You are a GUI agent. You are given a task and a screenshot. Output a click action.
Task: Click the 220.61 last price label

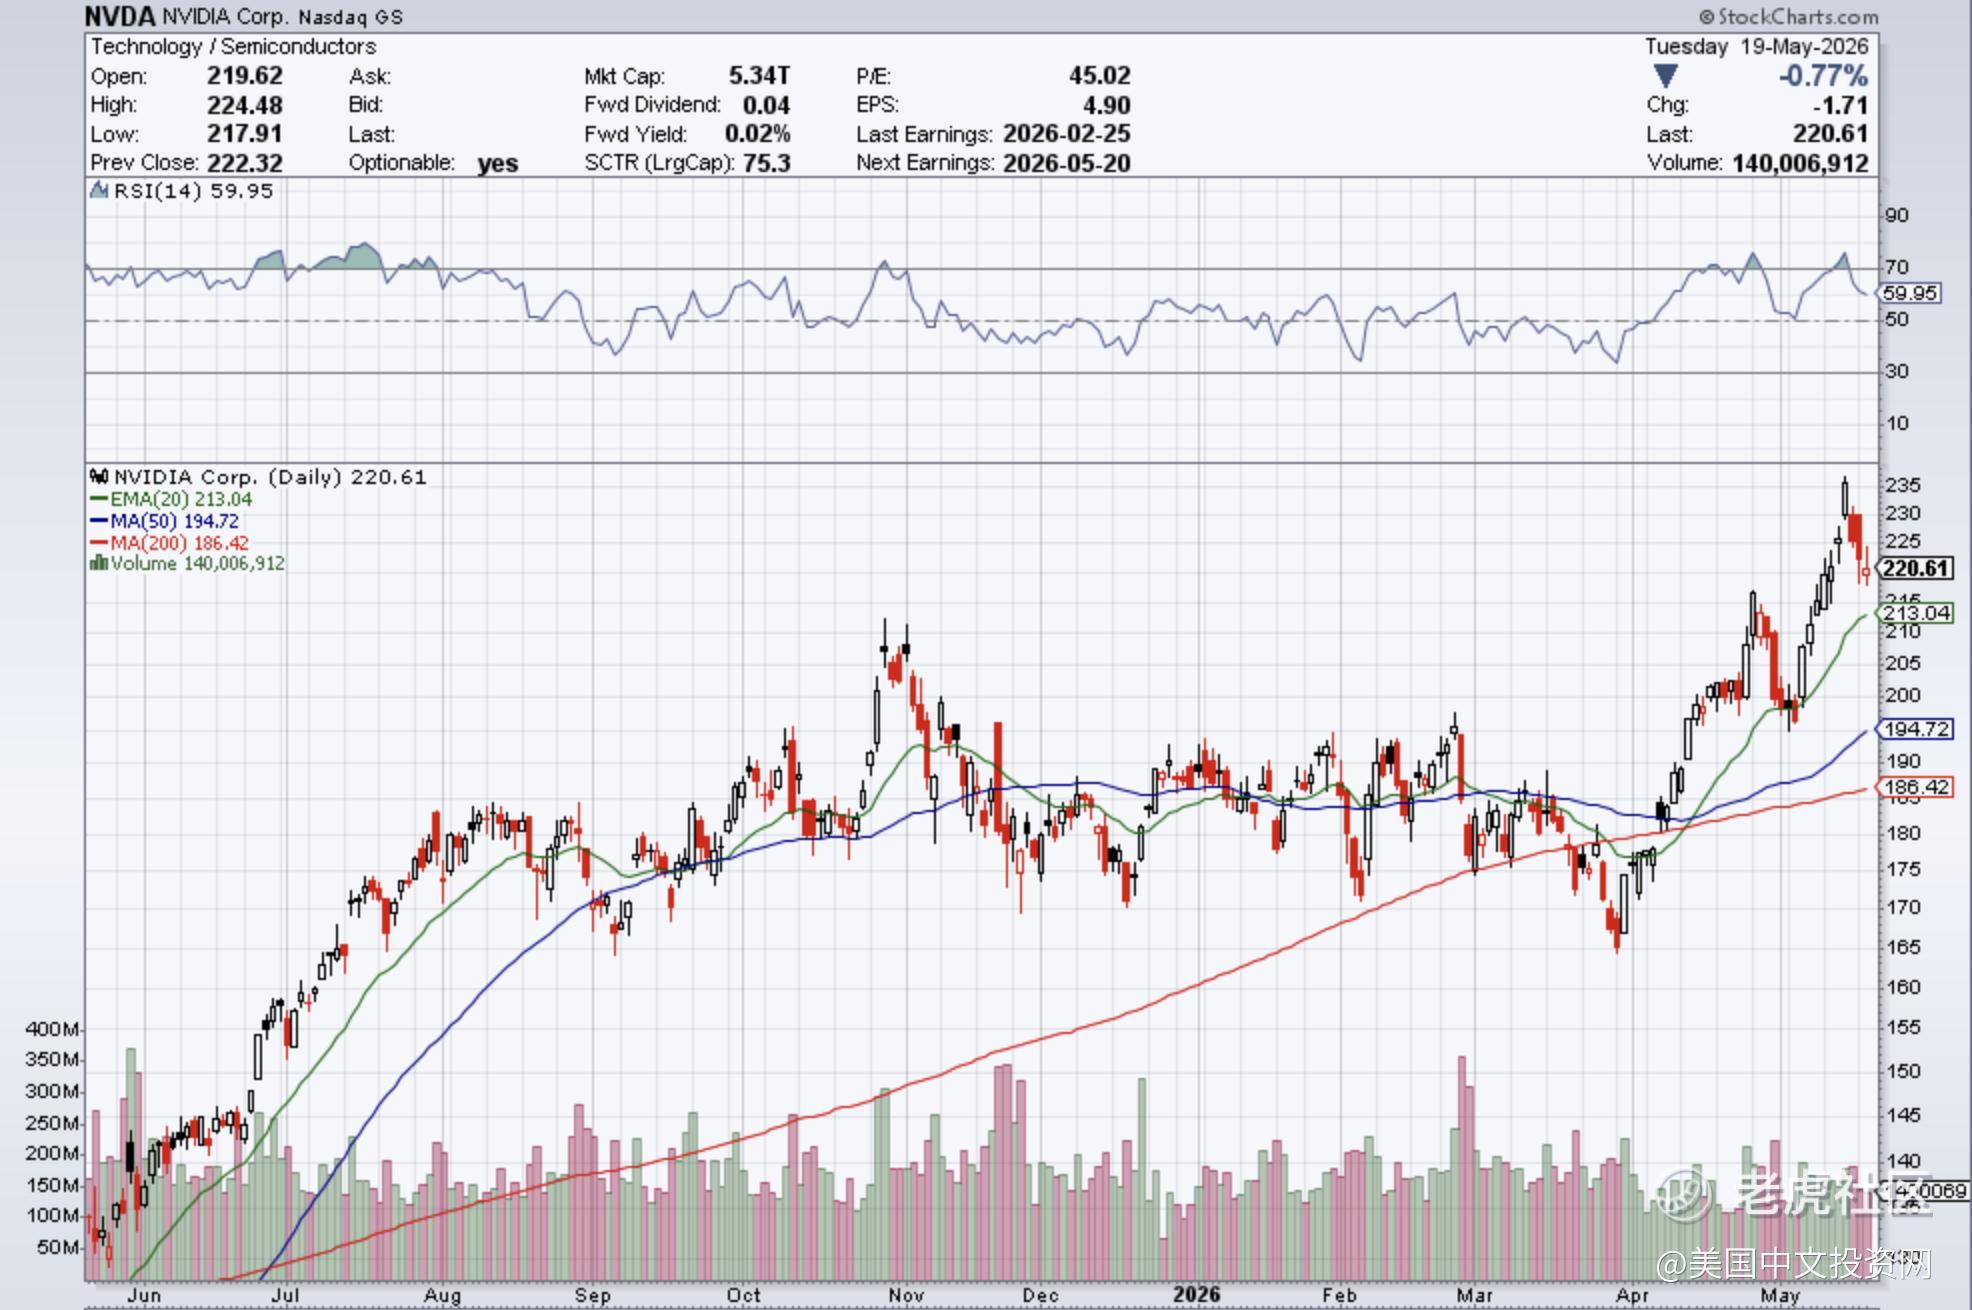pos(1914,568)
